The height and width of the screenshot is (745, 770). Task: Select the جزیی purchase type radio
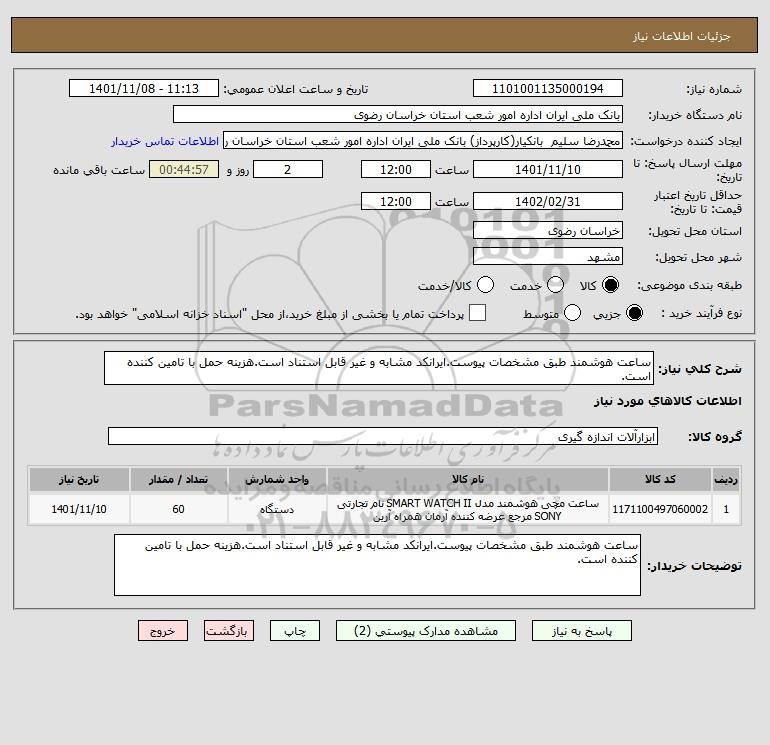click(x=634, y=313)
